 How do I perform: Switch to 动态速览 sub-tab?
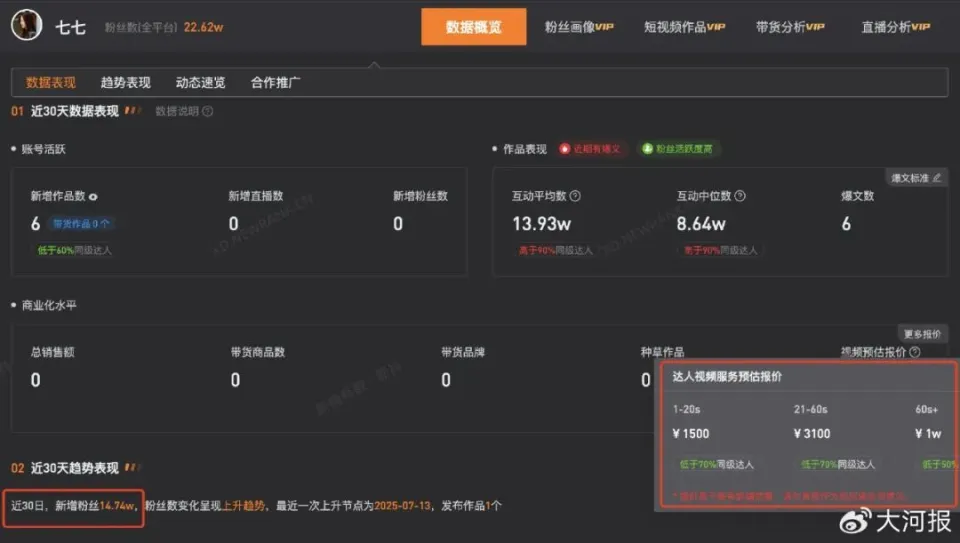200,82
